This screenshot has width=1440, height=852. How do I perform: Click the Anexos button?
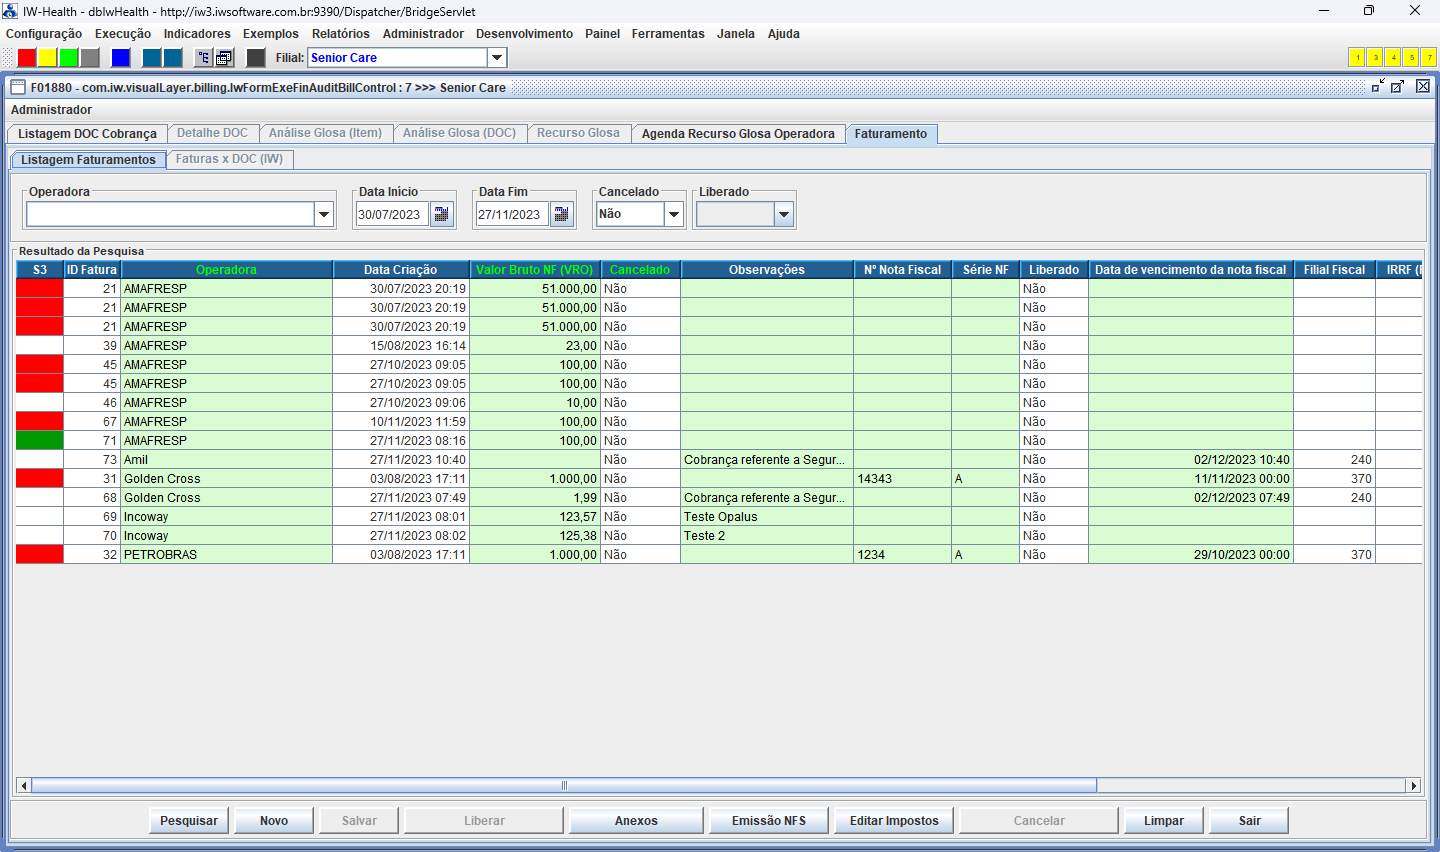point(636,821)
